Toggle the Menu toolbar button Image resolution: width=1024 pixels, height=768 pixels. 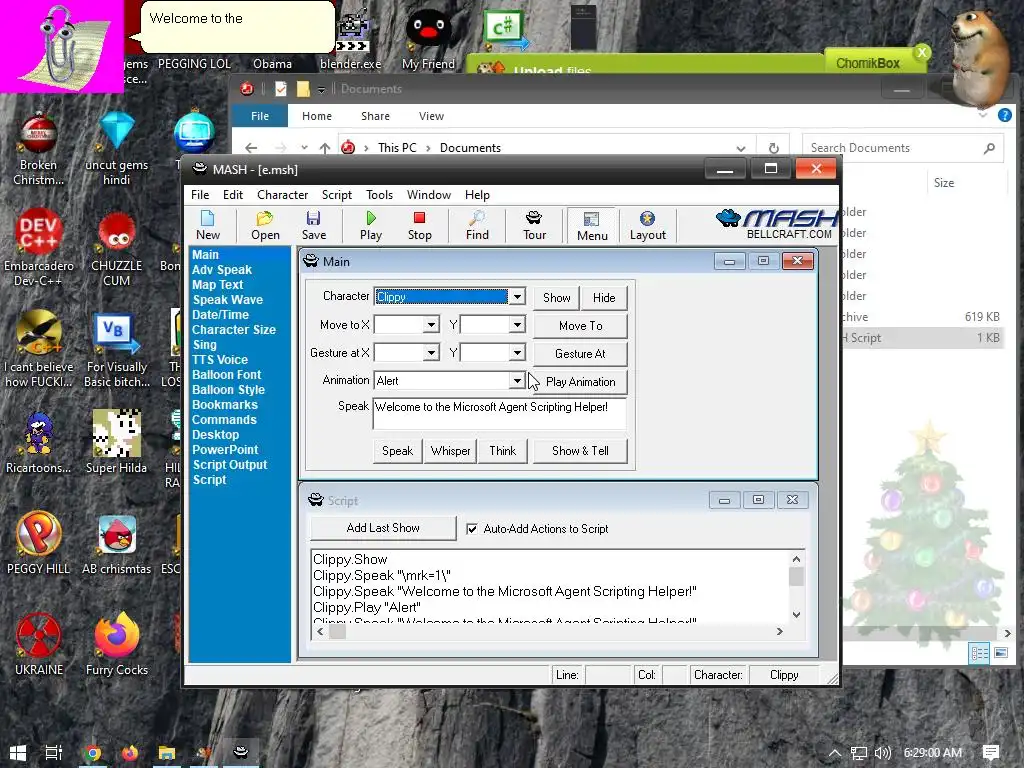coord(592,226)
